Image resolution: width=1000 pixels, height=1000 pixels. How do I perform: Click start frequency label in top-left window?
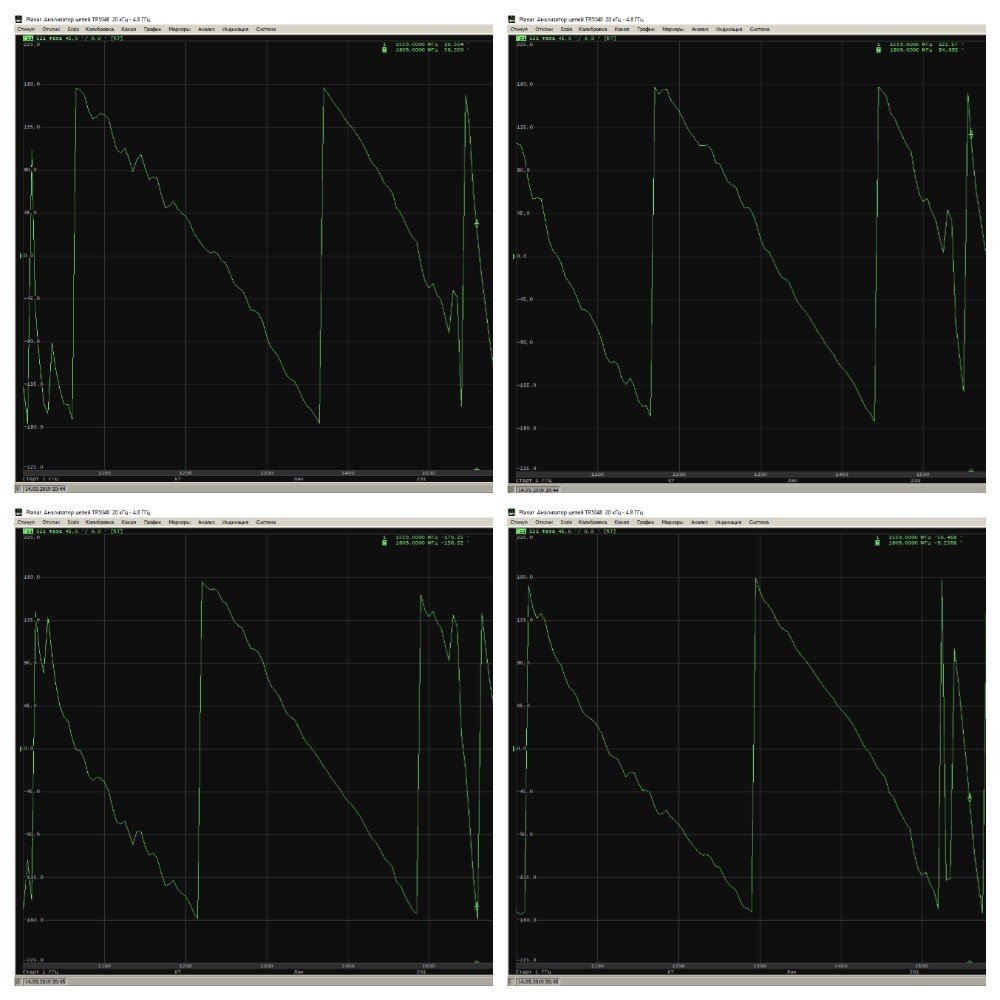pyautogui.click(x=41, y=478)
